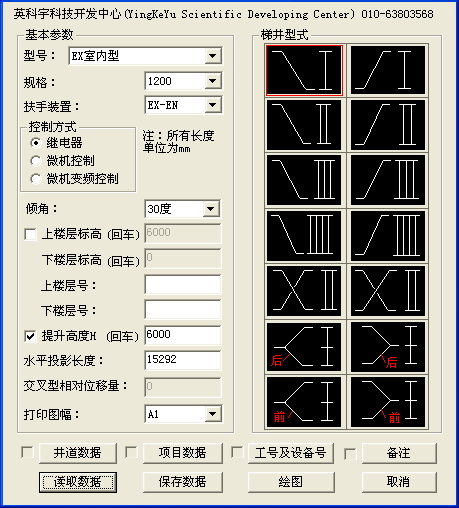Select the left crossed-type double escalator layout
The height and width of the screenshot is (508, 459).
click(x=304, y=291)
